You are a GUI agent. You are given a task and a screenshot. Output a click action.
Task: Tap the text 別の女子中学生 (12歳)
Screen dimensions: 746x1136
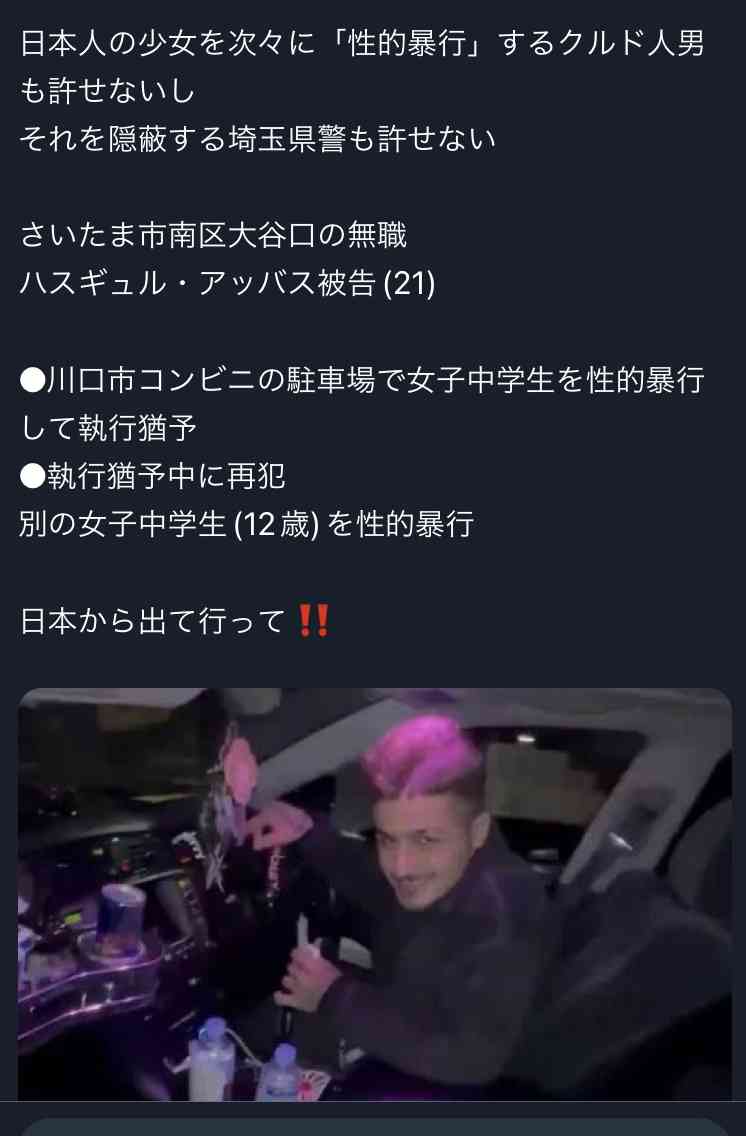pos(169,524)
